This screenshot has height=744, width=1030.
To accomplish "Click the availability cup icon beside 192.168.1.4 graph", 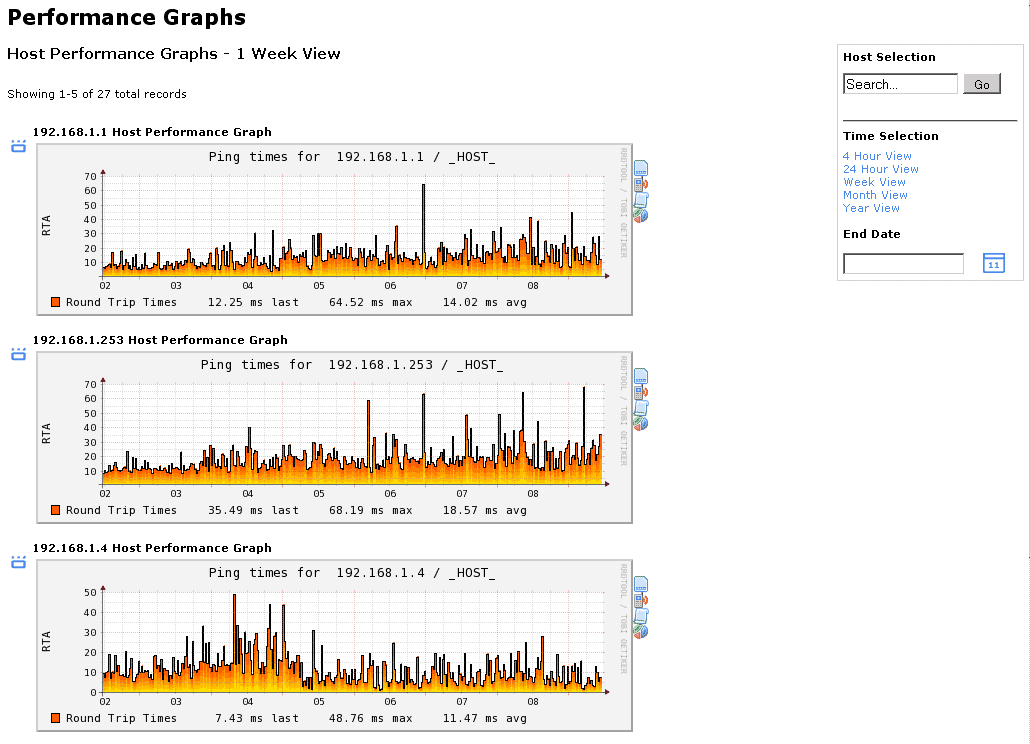I will click(x=641, y=615).
